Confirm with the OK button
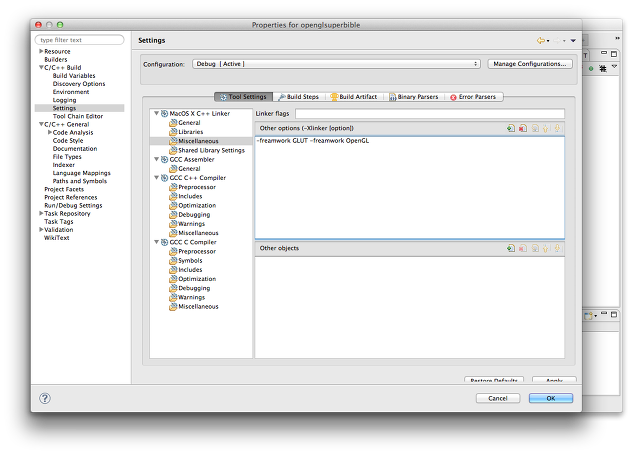The width and height of the screenshot is (630, 455). pyautogui.click(x=551, y=398)
